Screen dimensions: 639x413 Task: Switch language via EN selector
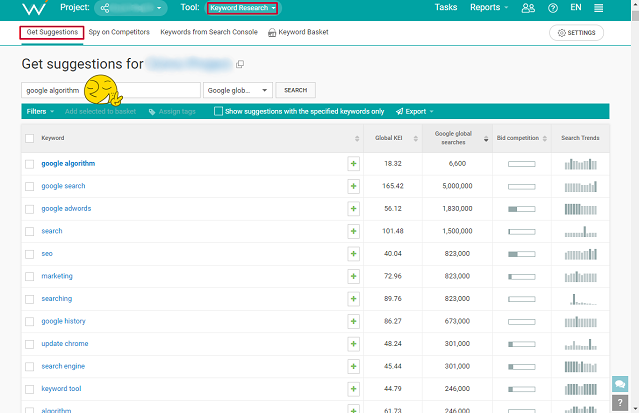click(575, 7)
